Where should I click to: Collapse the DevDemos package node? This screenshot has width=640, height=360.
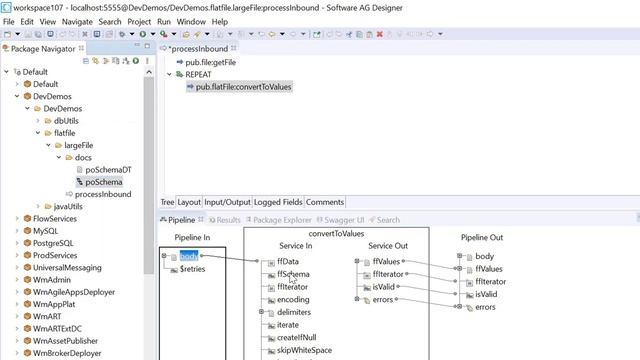click(x=17, y=96)
